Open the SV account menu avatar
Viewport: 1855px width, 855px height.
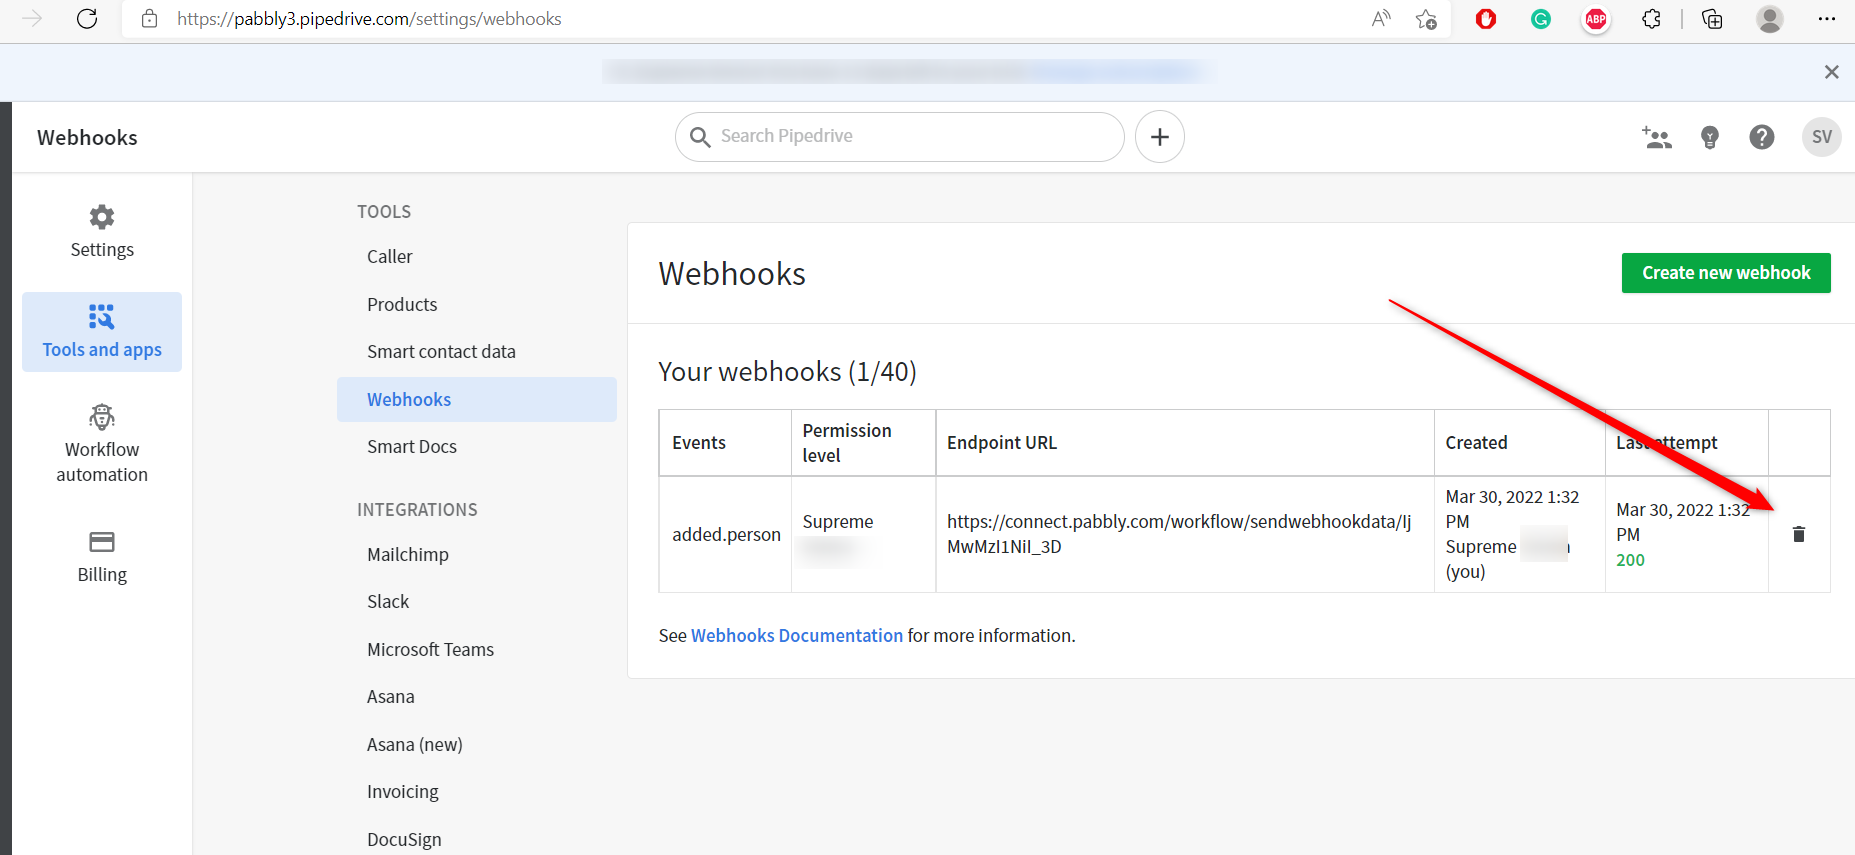[1822, 137]
